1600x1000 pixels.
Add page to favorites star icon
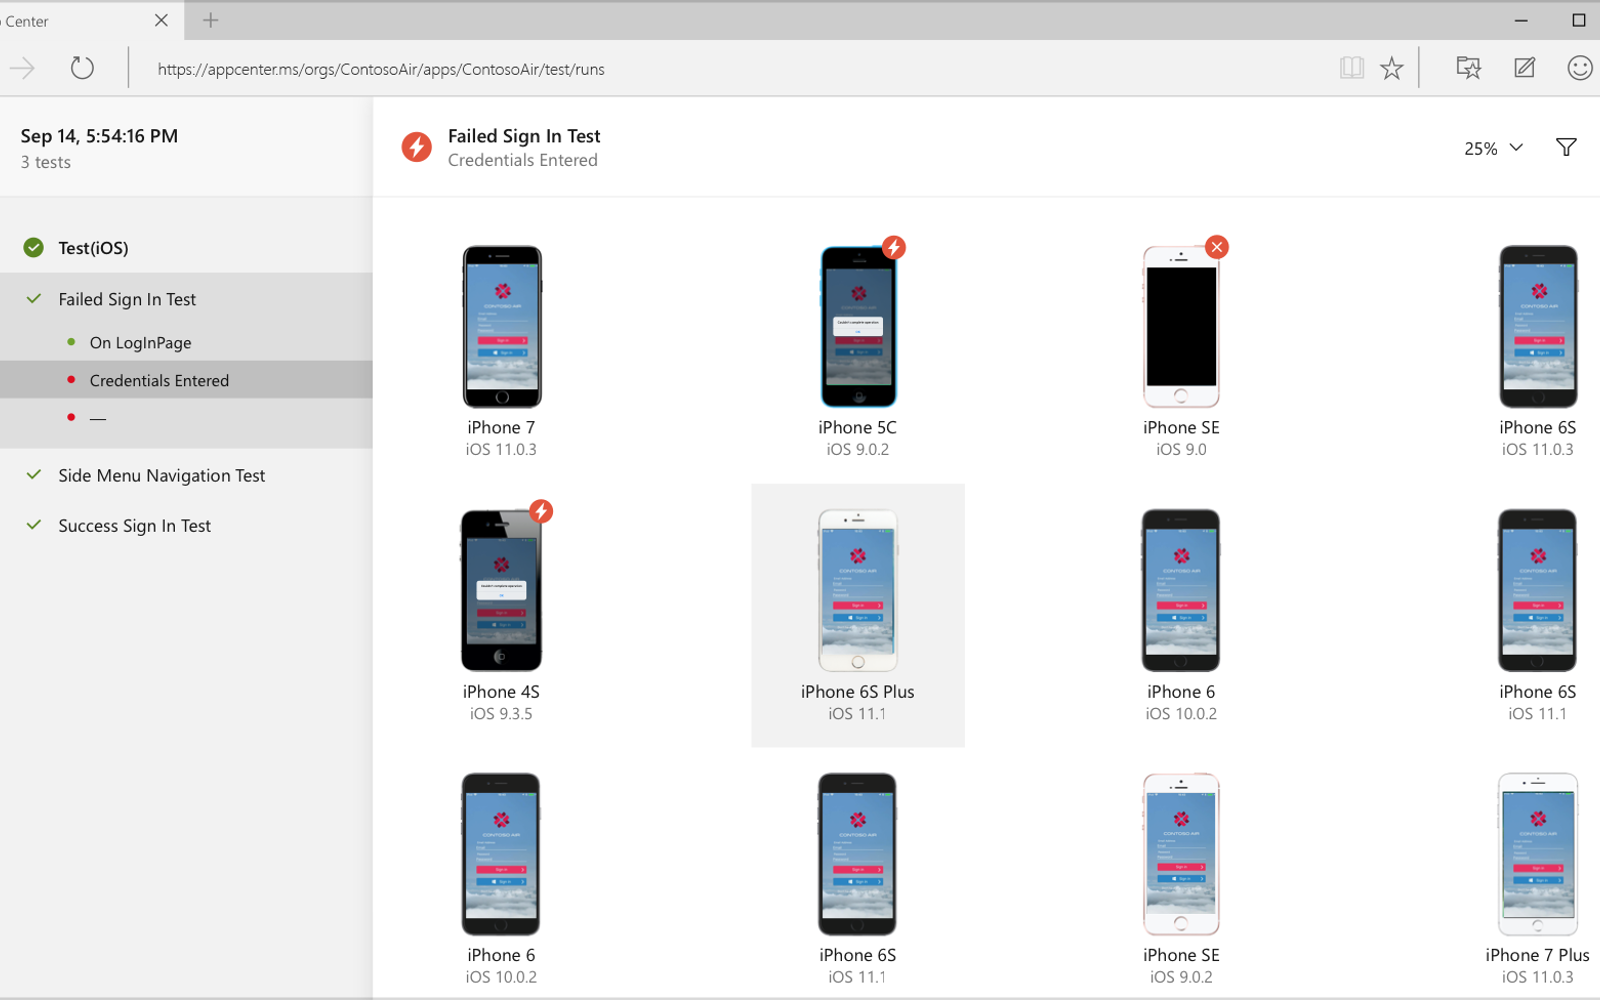tap(1391, 68)
